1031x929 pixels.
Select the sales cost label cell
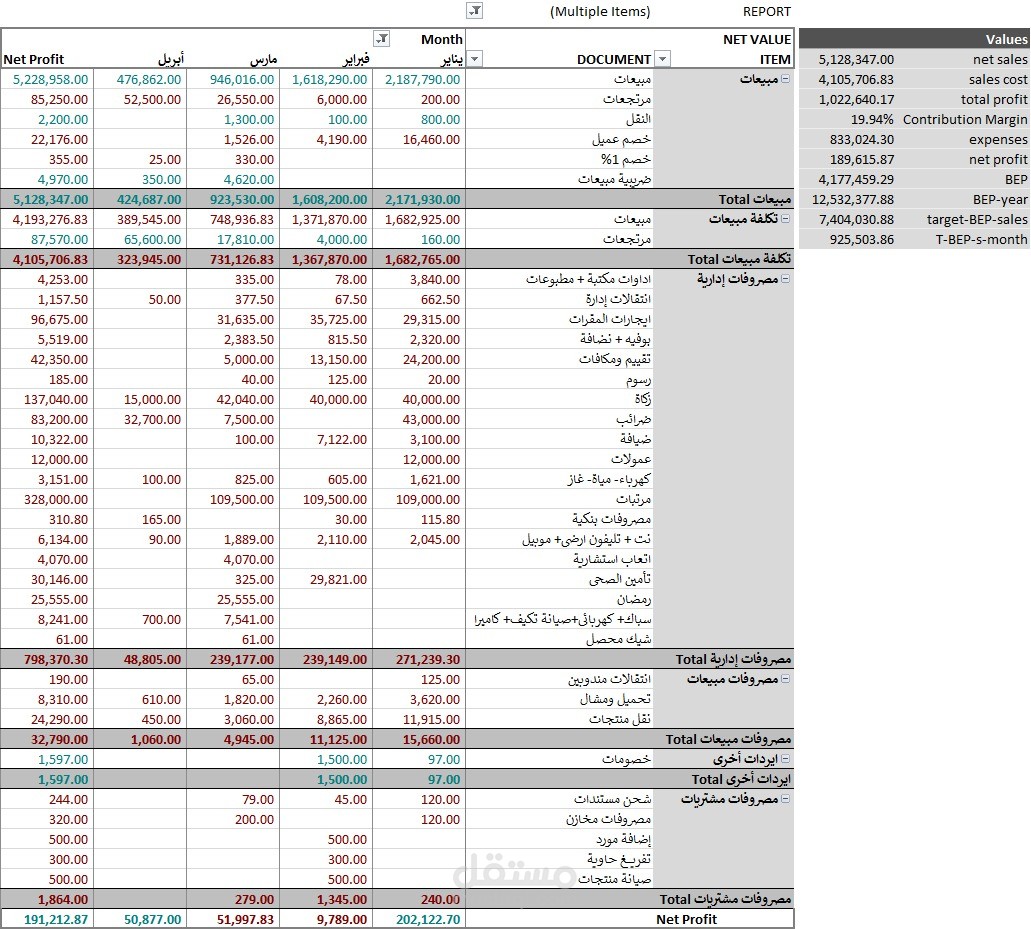point(997,80)
